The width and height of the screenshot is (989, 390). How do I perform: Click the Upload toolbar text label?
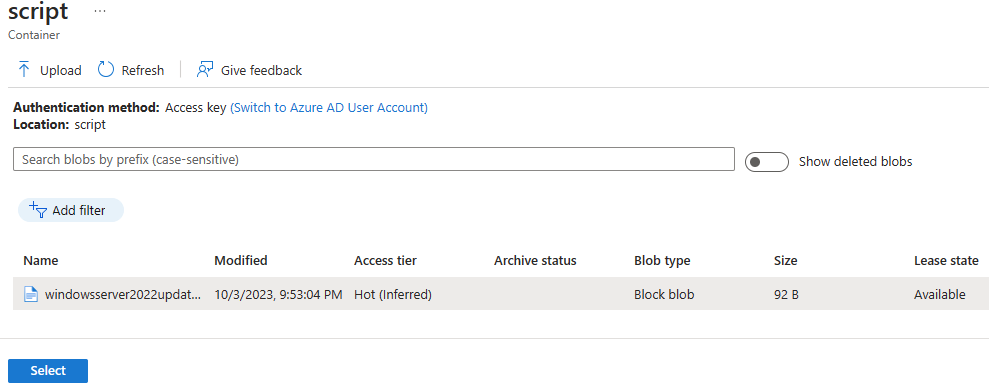click(61, 70)
